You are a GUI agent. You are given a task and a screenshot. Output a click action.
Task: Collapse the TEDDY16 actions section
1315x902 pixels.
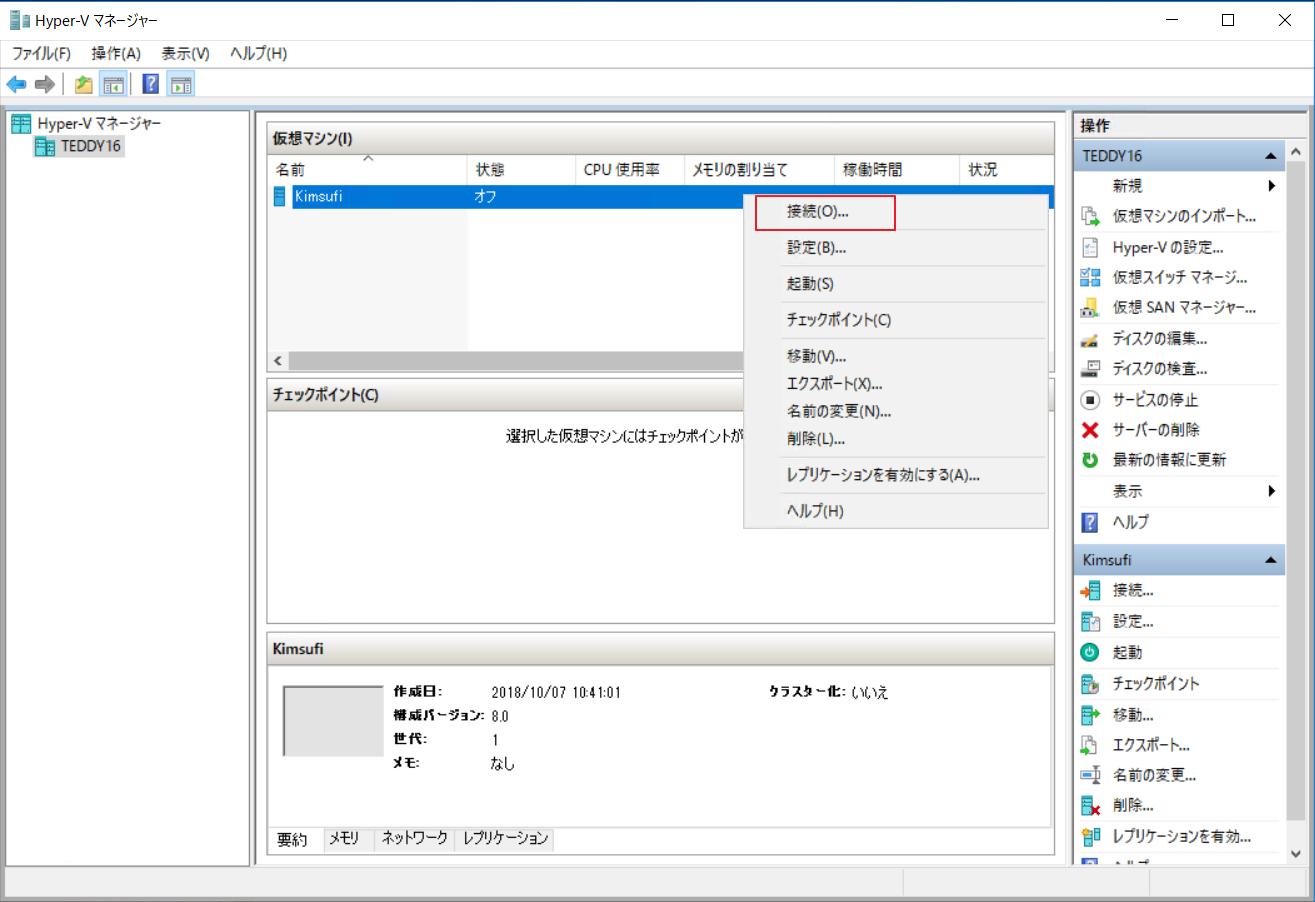[x=1272, y=155]
